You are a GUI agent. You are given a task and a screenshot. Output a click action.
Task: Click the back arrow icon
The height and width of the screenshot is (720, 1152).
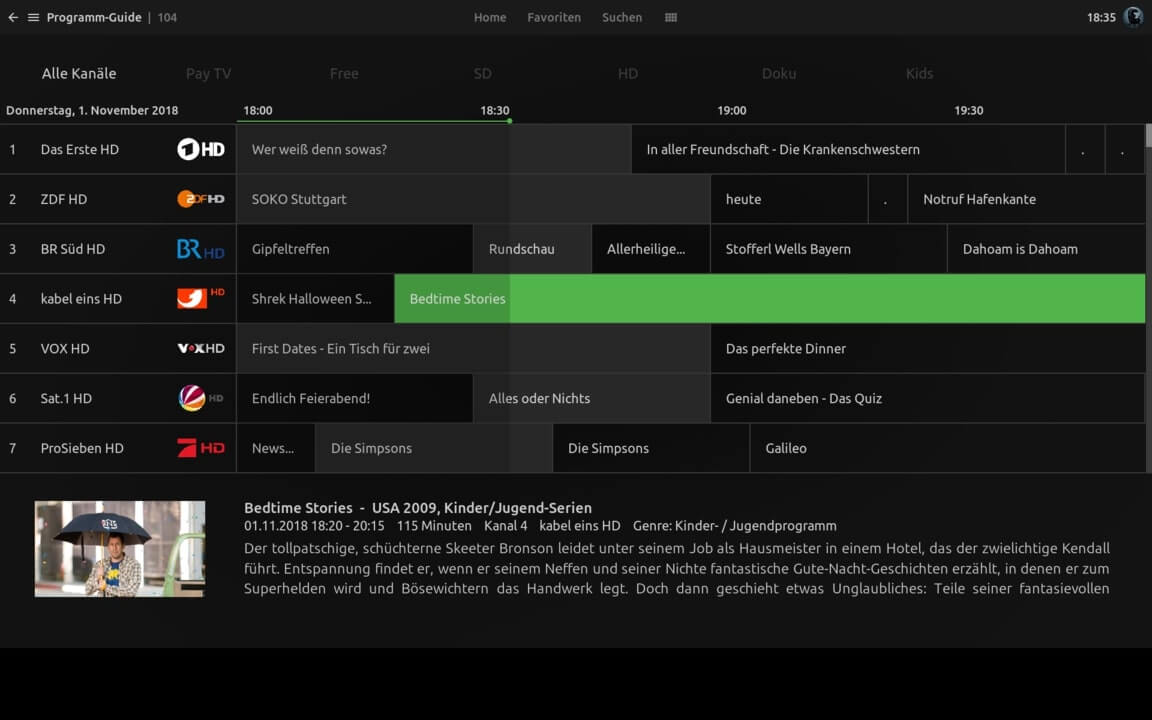[13, 17]
